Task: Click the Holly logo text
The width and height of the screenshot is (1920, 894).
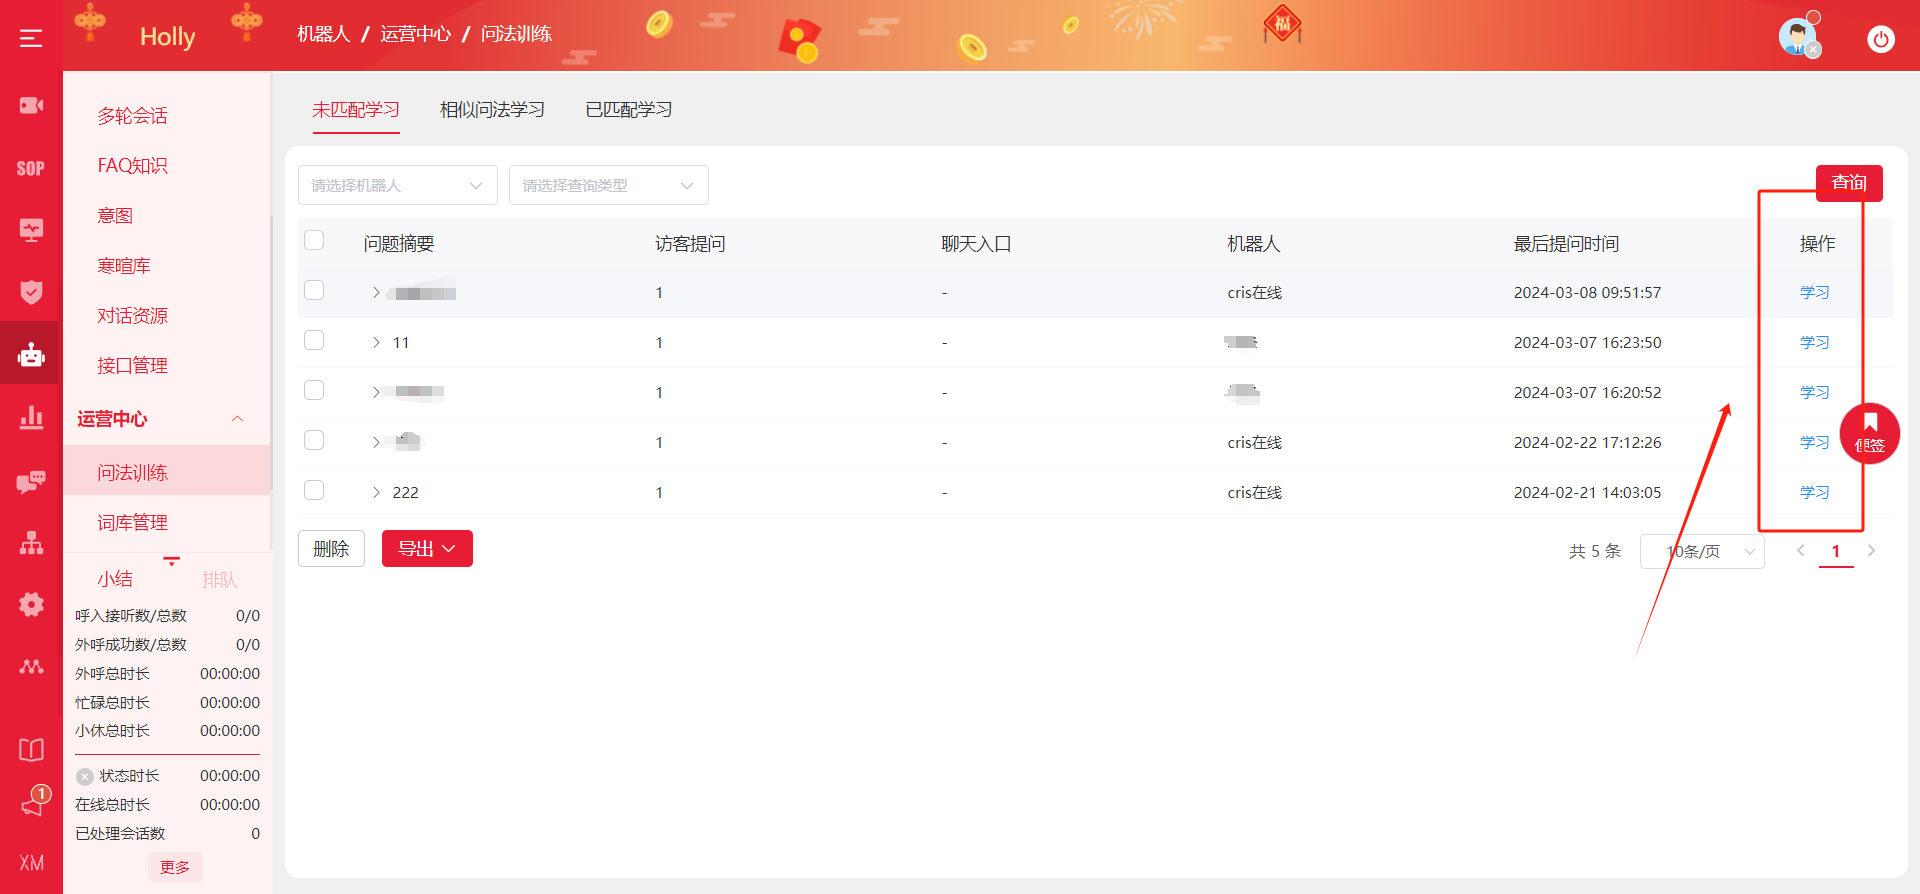Action: point(167,37)
